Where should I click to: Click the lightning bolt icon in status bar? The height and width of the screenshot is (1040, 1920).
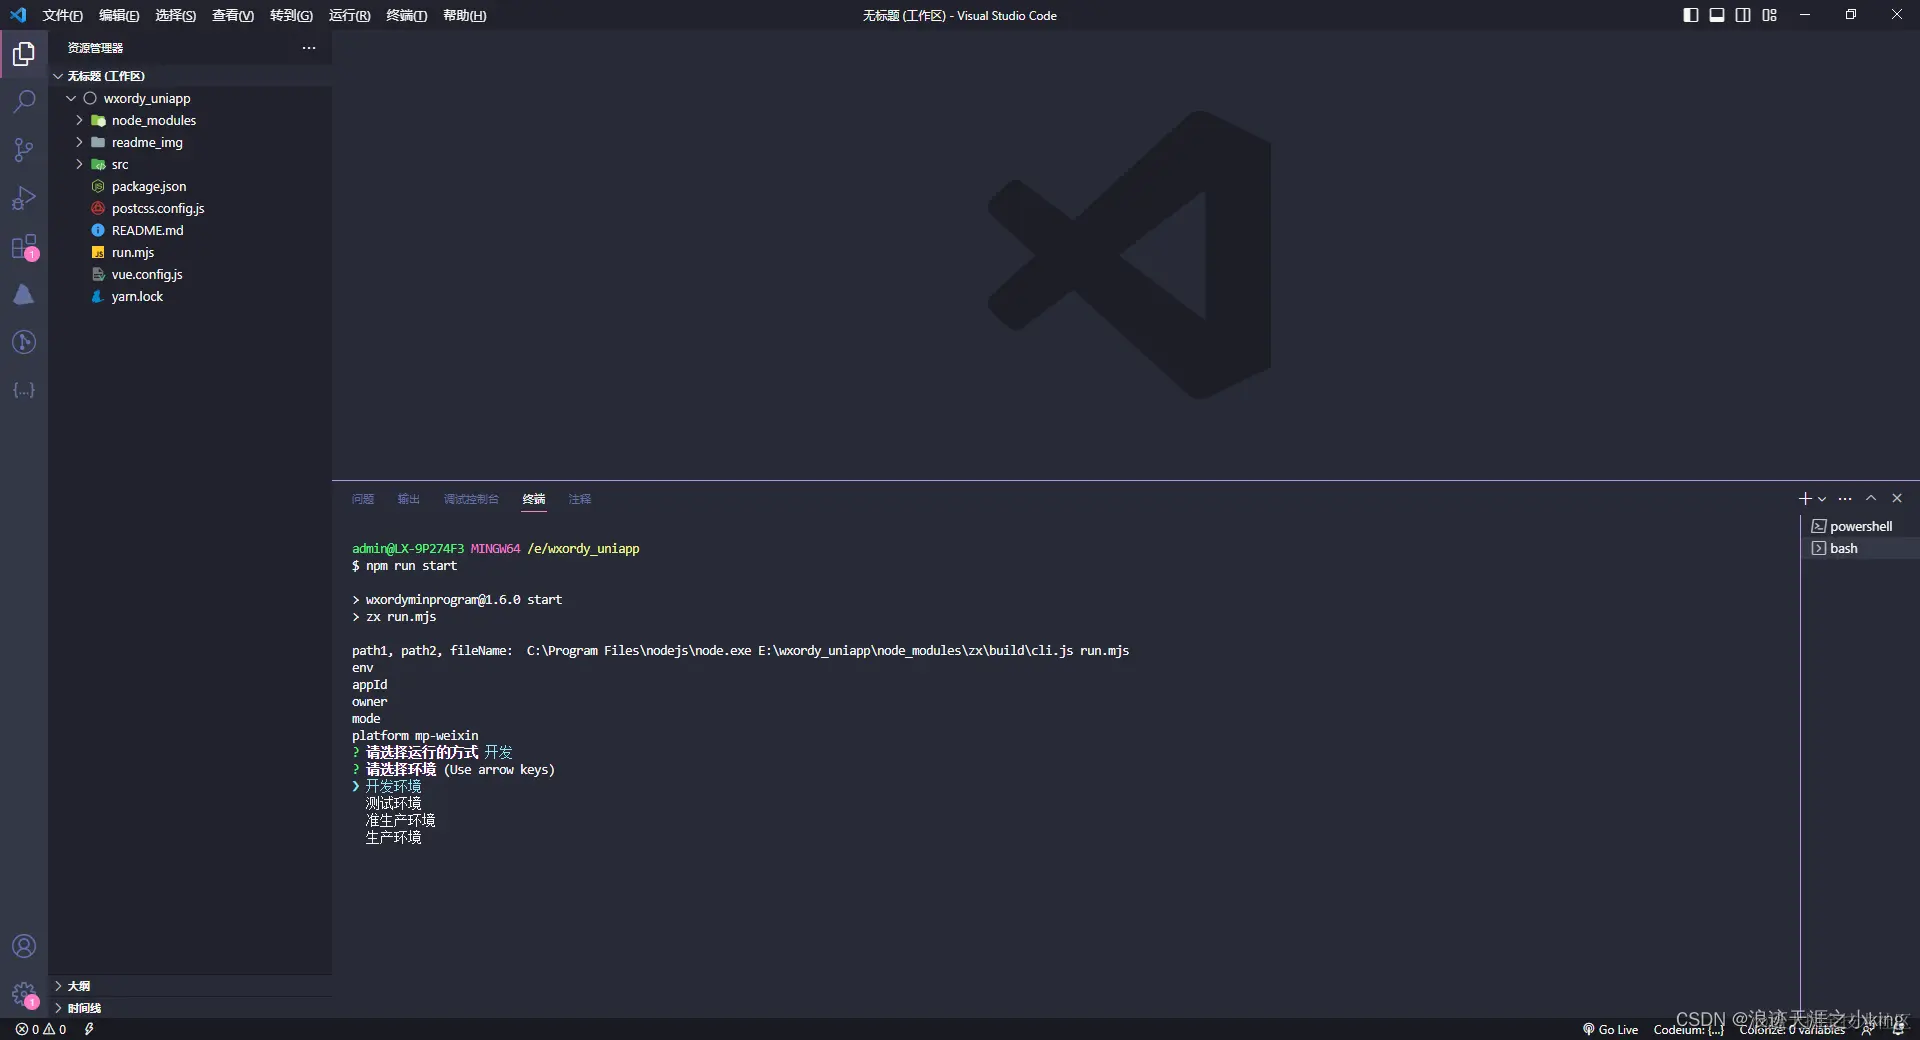pyautogui.click(x=89, y=1029)
